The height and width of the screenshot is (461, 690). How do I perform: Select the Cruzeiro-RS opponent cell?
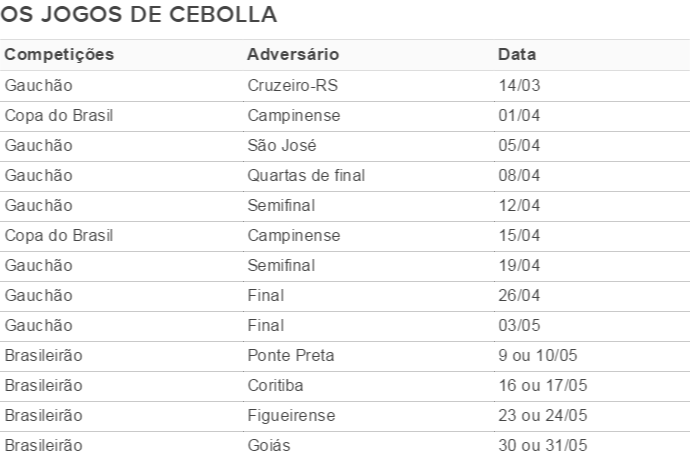tap(293, 85)
